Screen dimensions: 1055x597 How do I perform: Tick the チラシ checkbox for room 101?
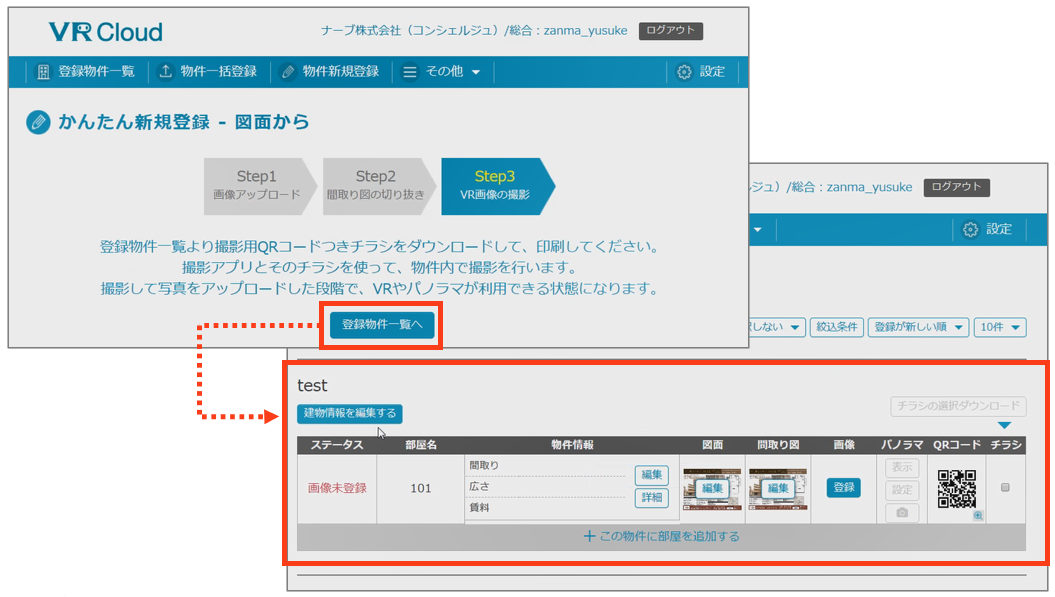tap(1005, 487)
